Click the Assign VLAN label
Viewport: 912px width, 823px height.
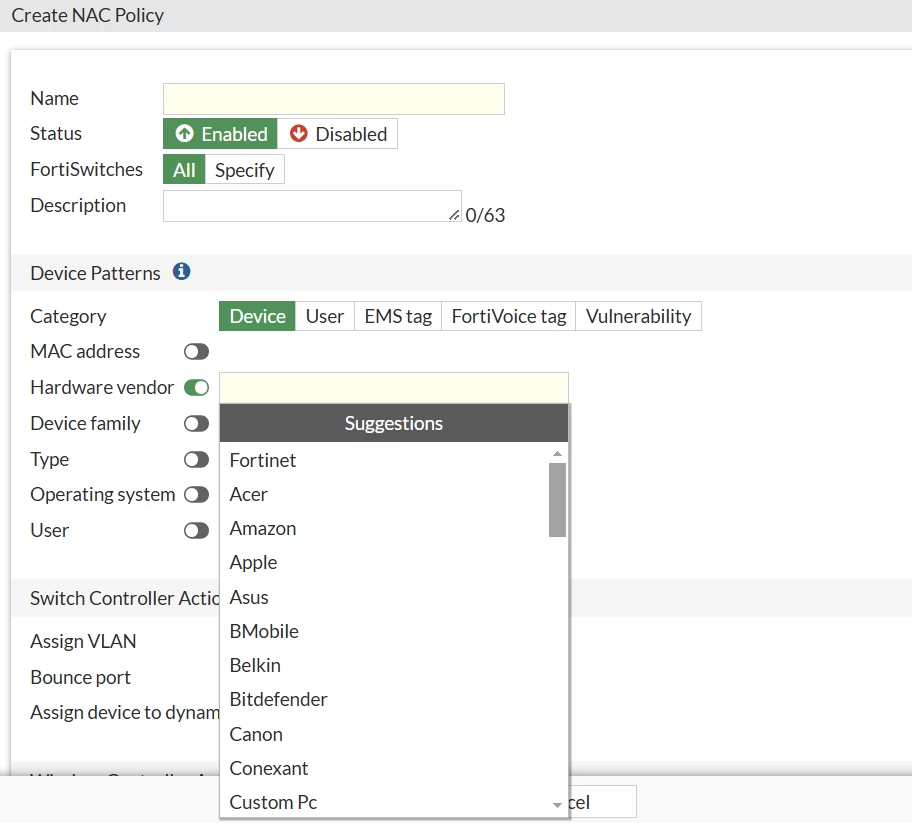click(x=83, y=641)
